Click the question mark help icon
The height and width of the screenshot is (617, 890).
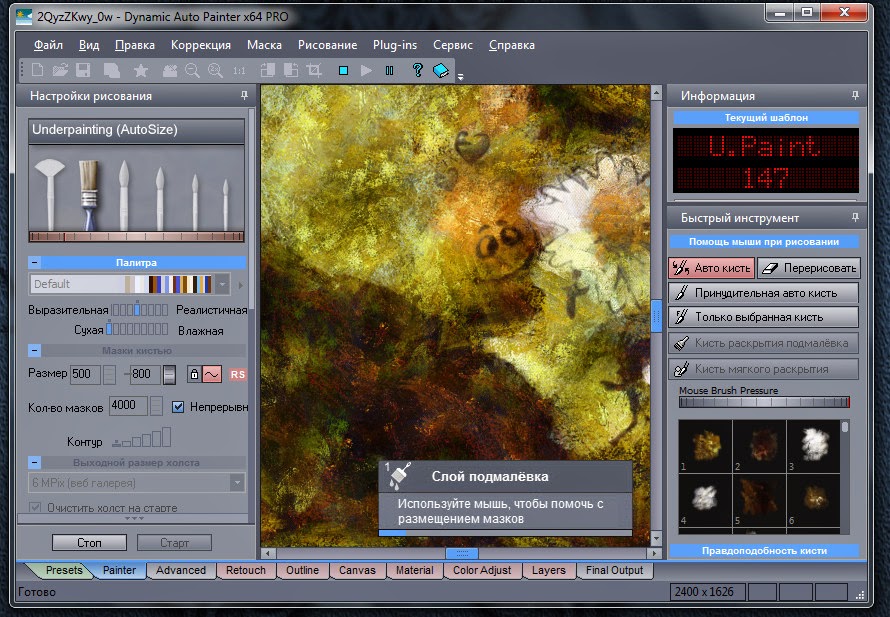[x=417, y=70]
